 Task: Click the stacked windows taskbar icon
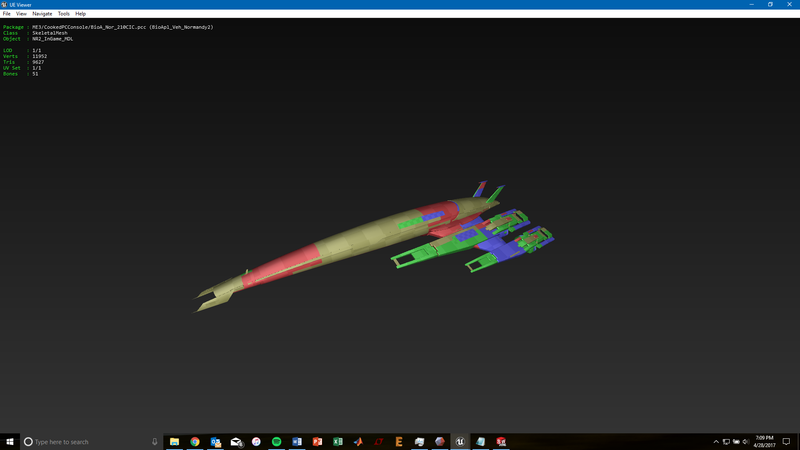pyautogui.click(x=419, y=442)
